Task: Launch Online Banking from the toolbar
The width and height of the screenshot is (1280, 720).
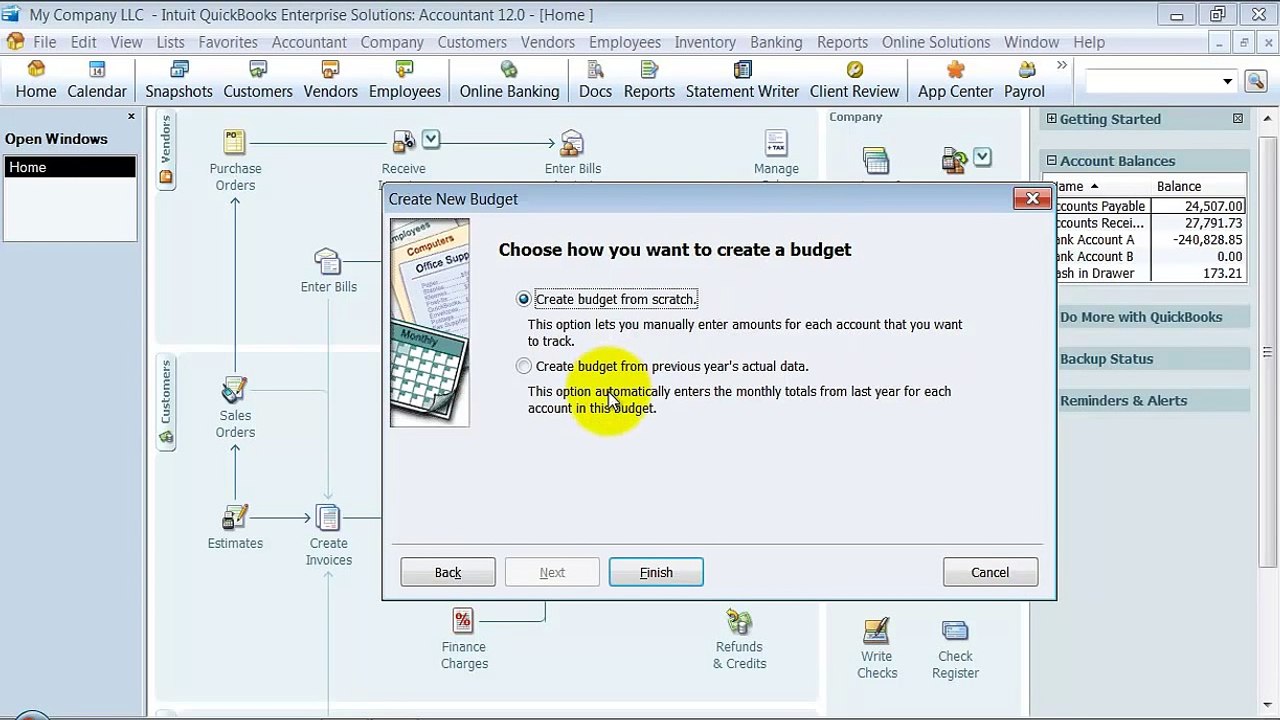Action: click(x=509, y=80)
